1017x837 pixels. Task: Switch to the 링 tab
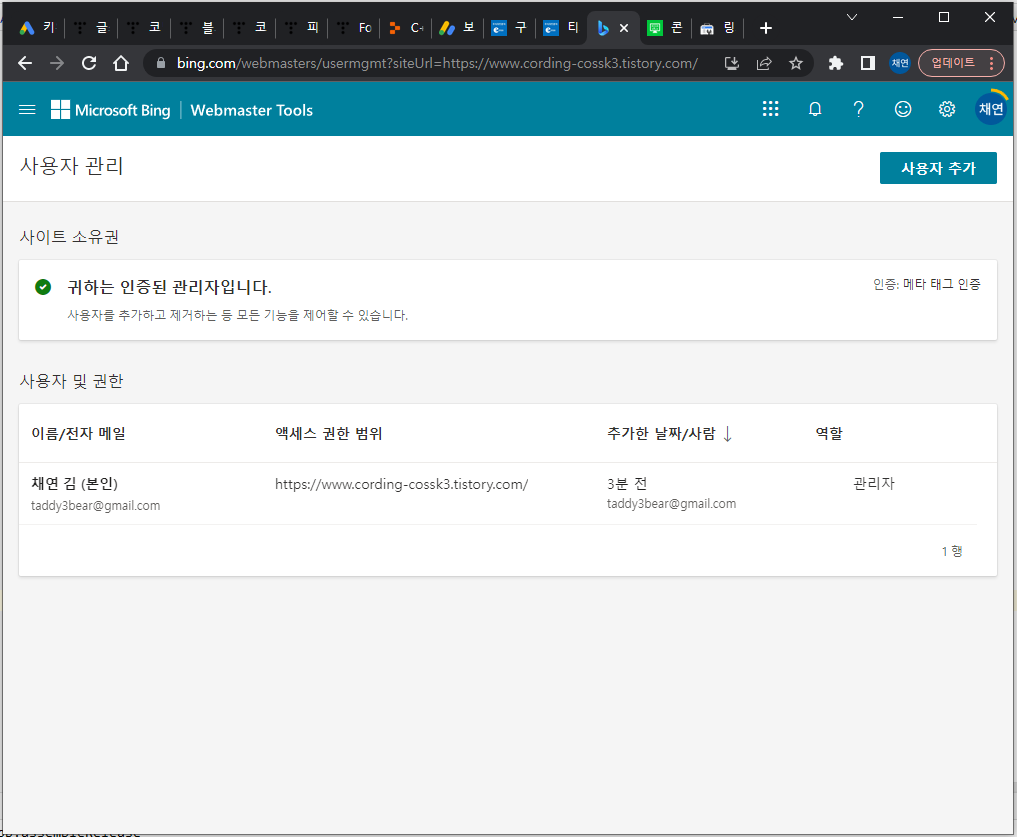click(718, 28)
